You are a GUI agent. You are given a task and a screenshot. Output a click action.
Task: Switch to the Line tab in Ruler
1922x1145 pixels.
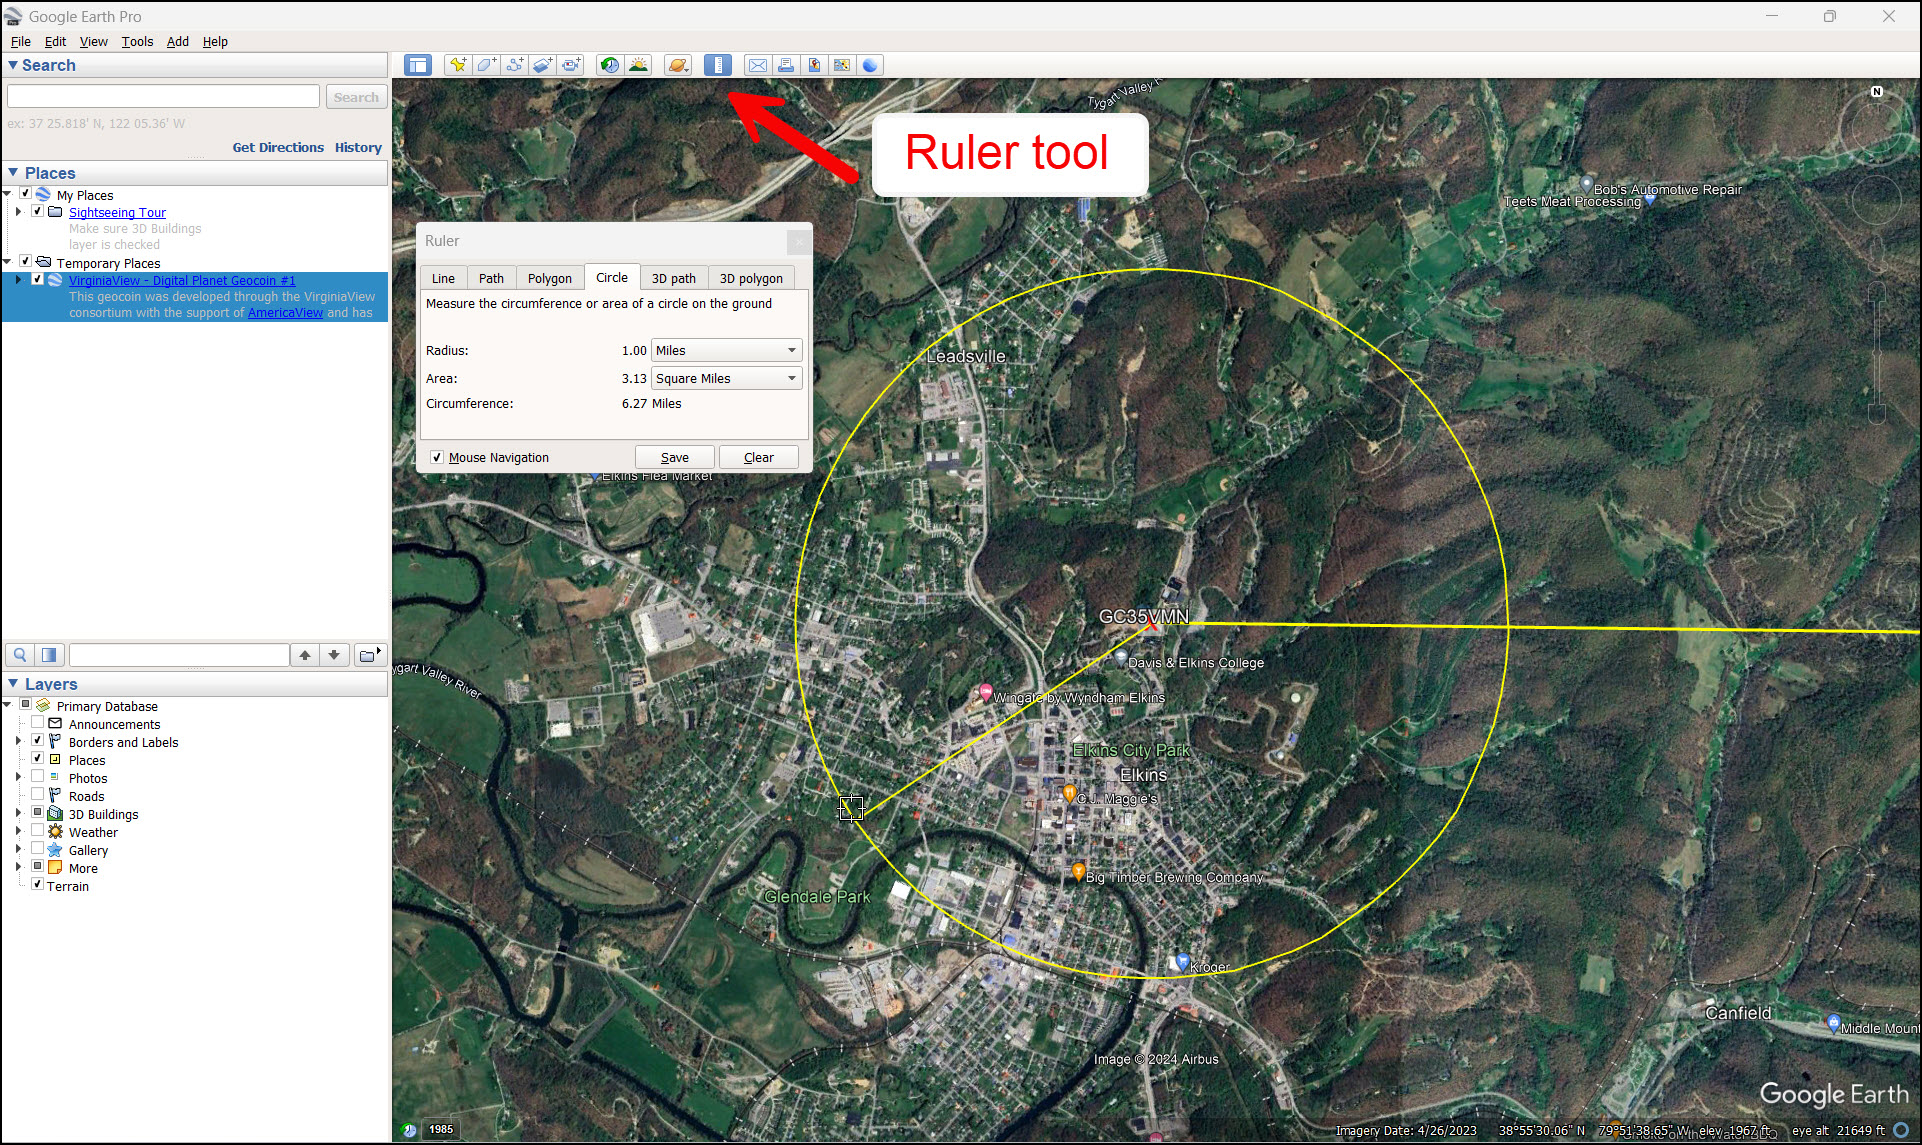coord(443,278)
